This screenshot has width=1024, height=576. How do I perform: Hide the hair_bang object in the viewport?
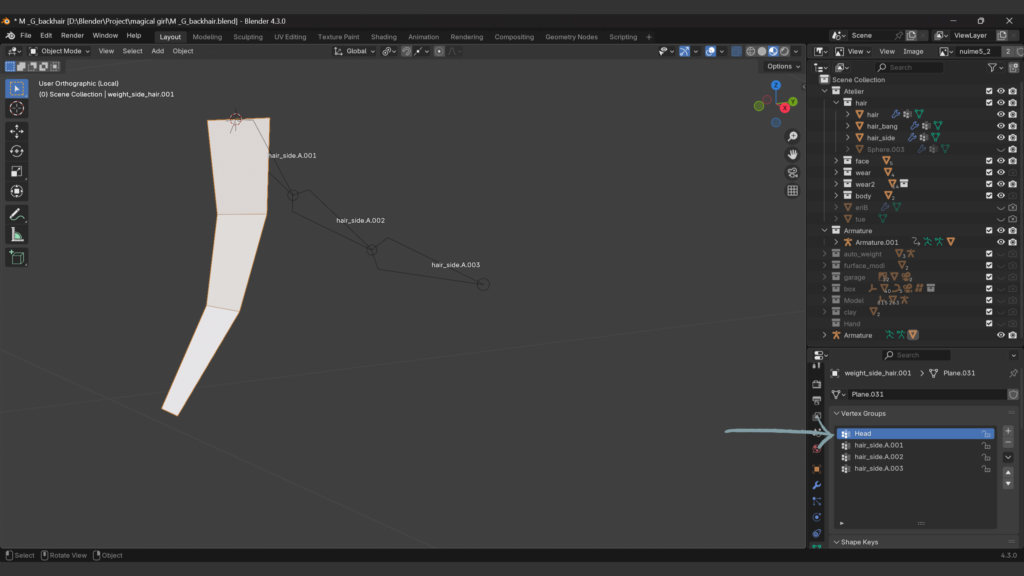click(x=1000, y=126)
